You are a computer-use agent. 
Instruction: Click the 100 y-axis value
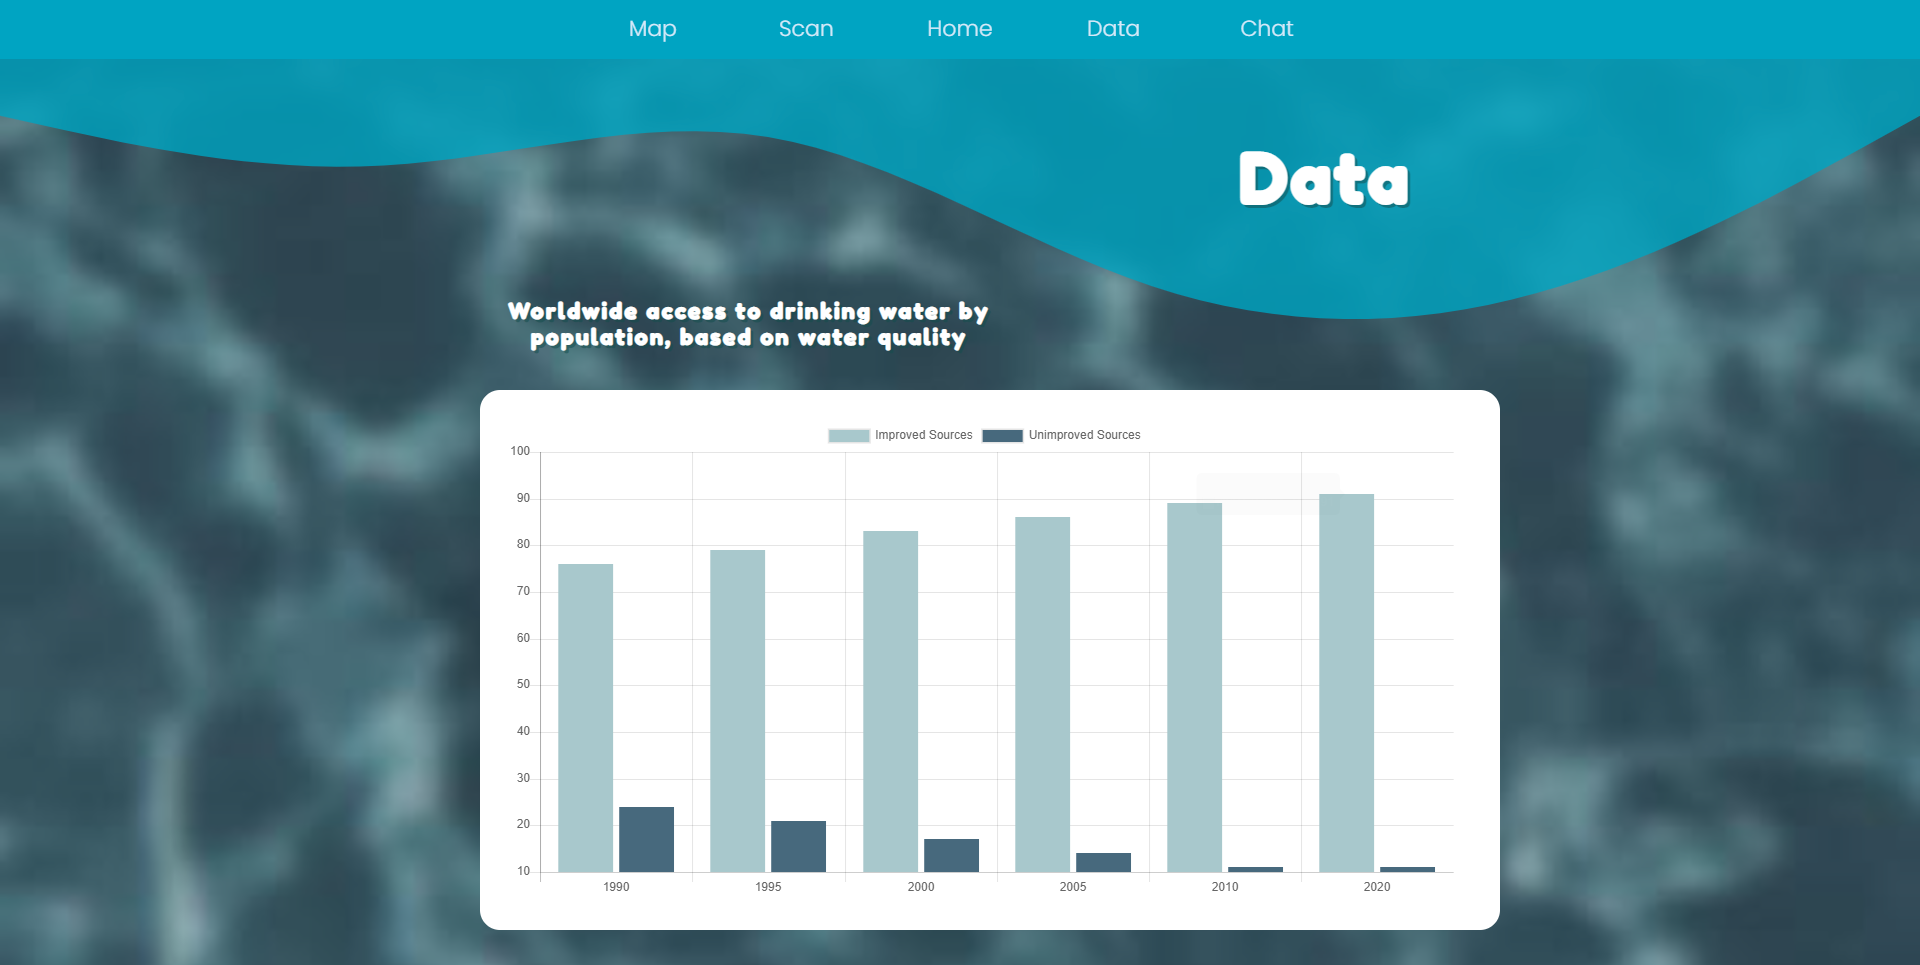pos(520,451)
